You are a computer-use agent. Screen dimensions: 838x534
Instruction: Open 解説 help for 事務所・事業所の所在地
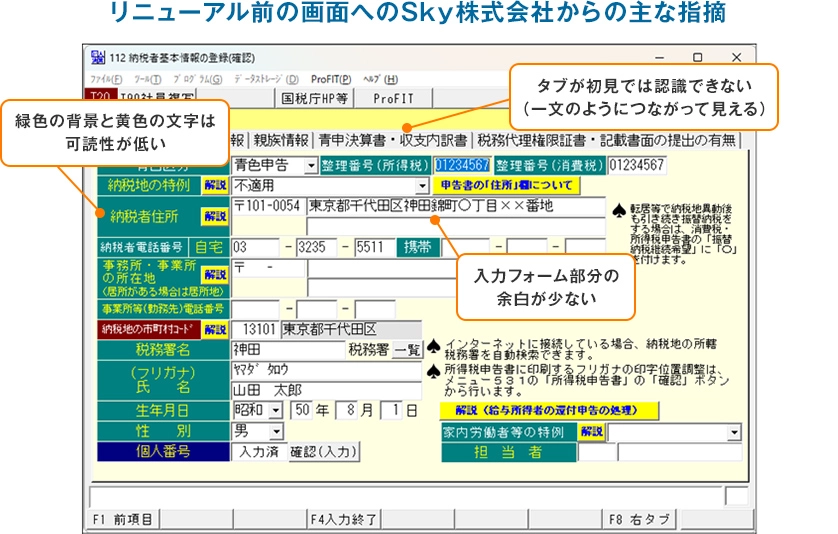click(x=215, y=273)
